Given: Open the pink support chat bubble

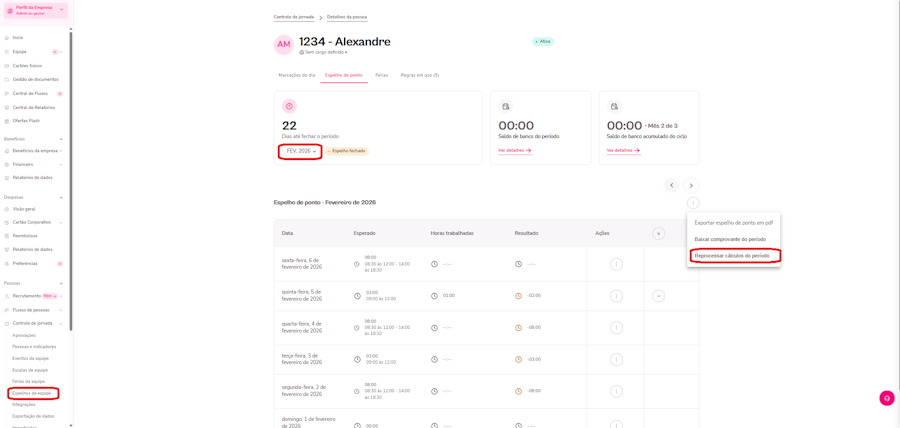Looking at the screenshot, I should (x=886, y=398).
